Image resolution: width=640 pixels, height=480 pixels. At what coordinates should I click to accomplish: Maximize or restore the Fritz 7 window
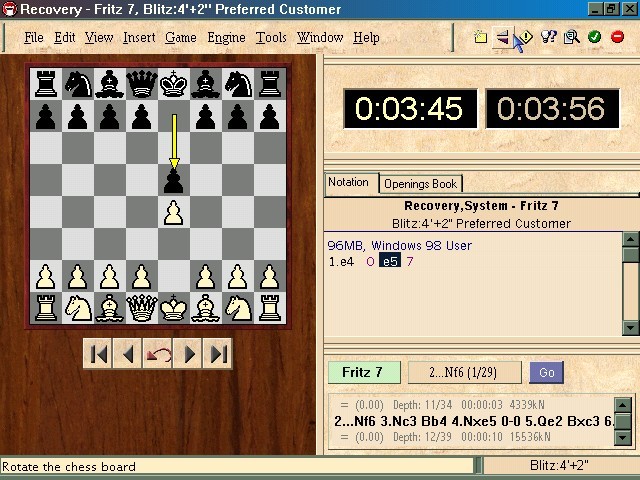pos(611,9)
